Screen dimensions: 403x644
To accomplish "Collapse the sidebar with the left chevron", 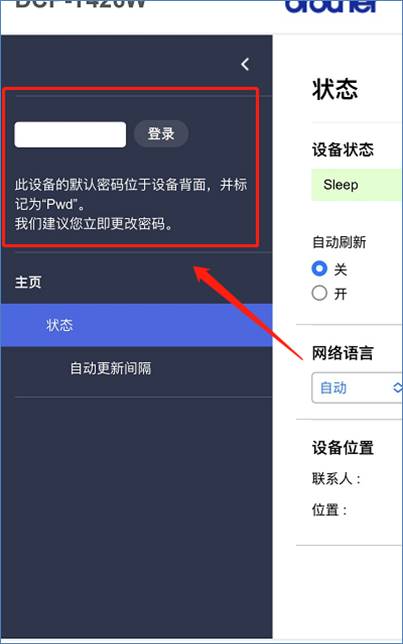I will click(x=245, y=64).
